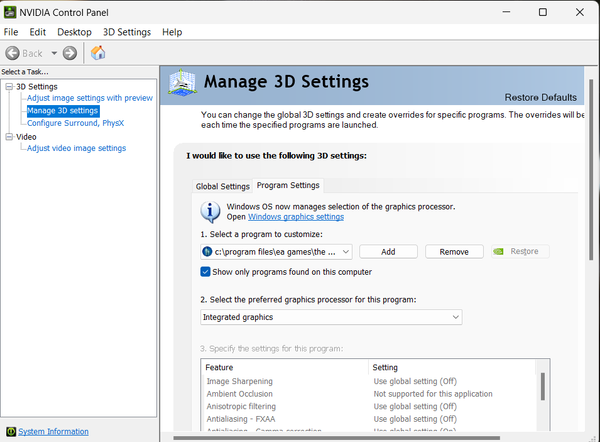Click the blue info icon in Program Settings
600x442 pixels.
tap(210, 211)
